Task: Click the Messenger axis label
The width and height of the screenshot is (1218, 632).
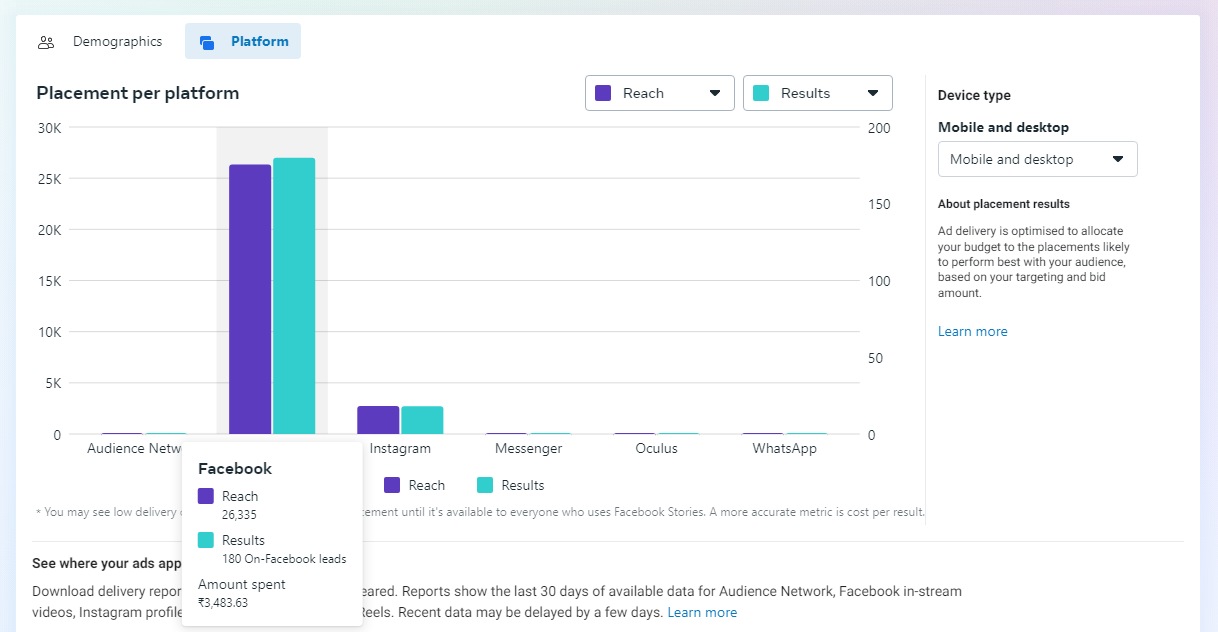Action: click(x=528, y=448)
